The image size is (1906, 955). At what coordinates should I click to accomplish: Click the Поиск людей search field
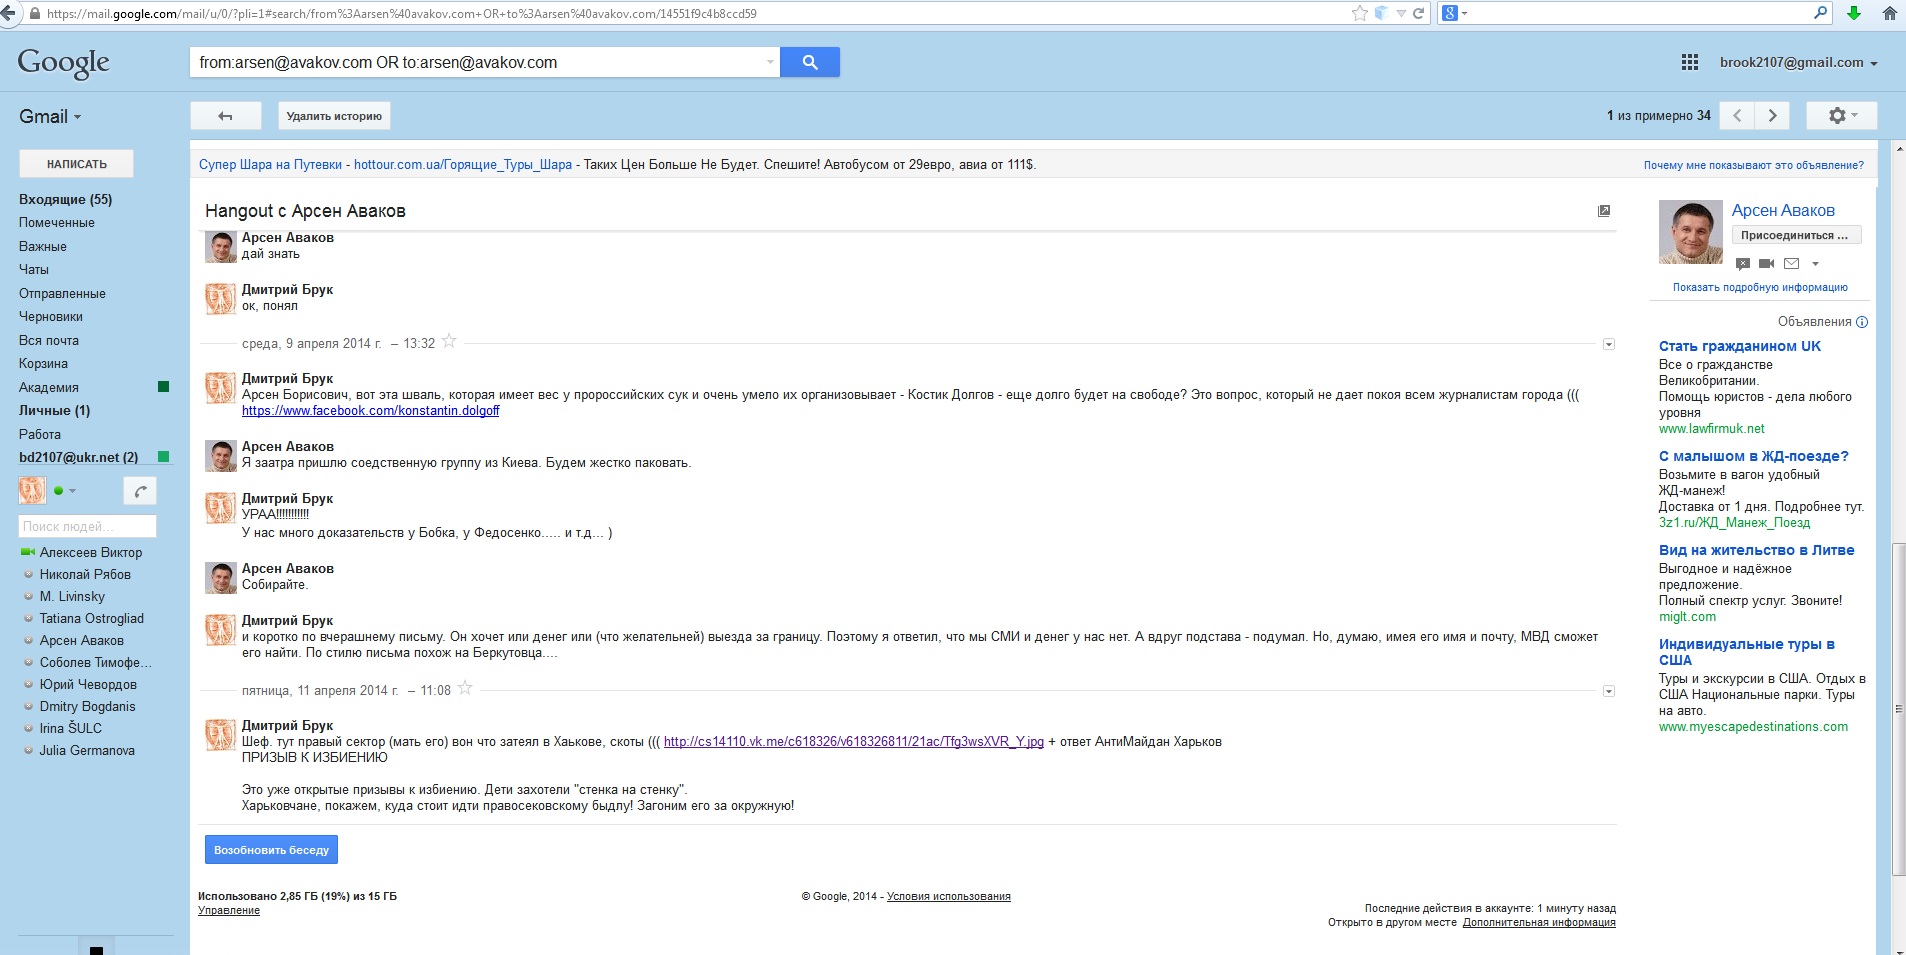click(x=87, y=526)
